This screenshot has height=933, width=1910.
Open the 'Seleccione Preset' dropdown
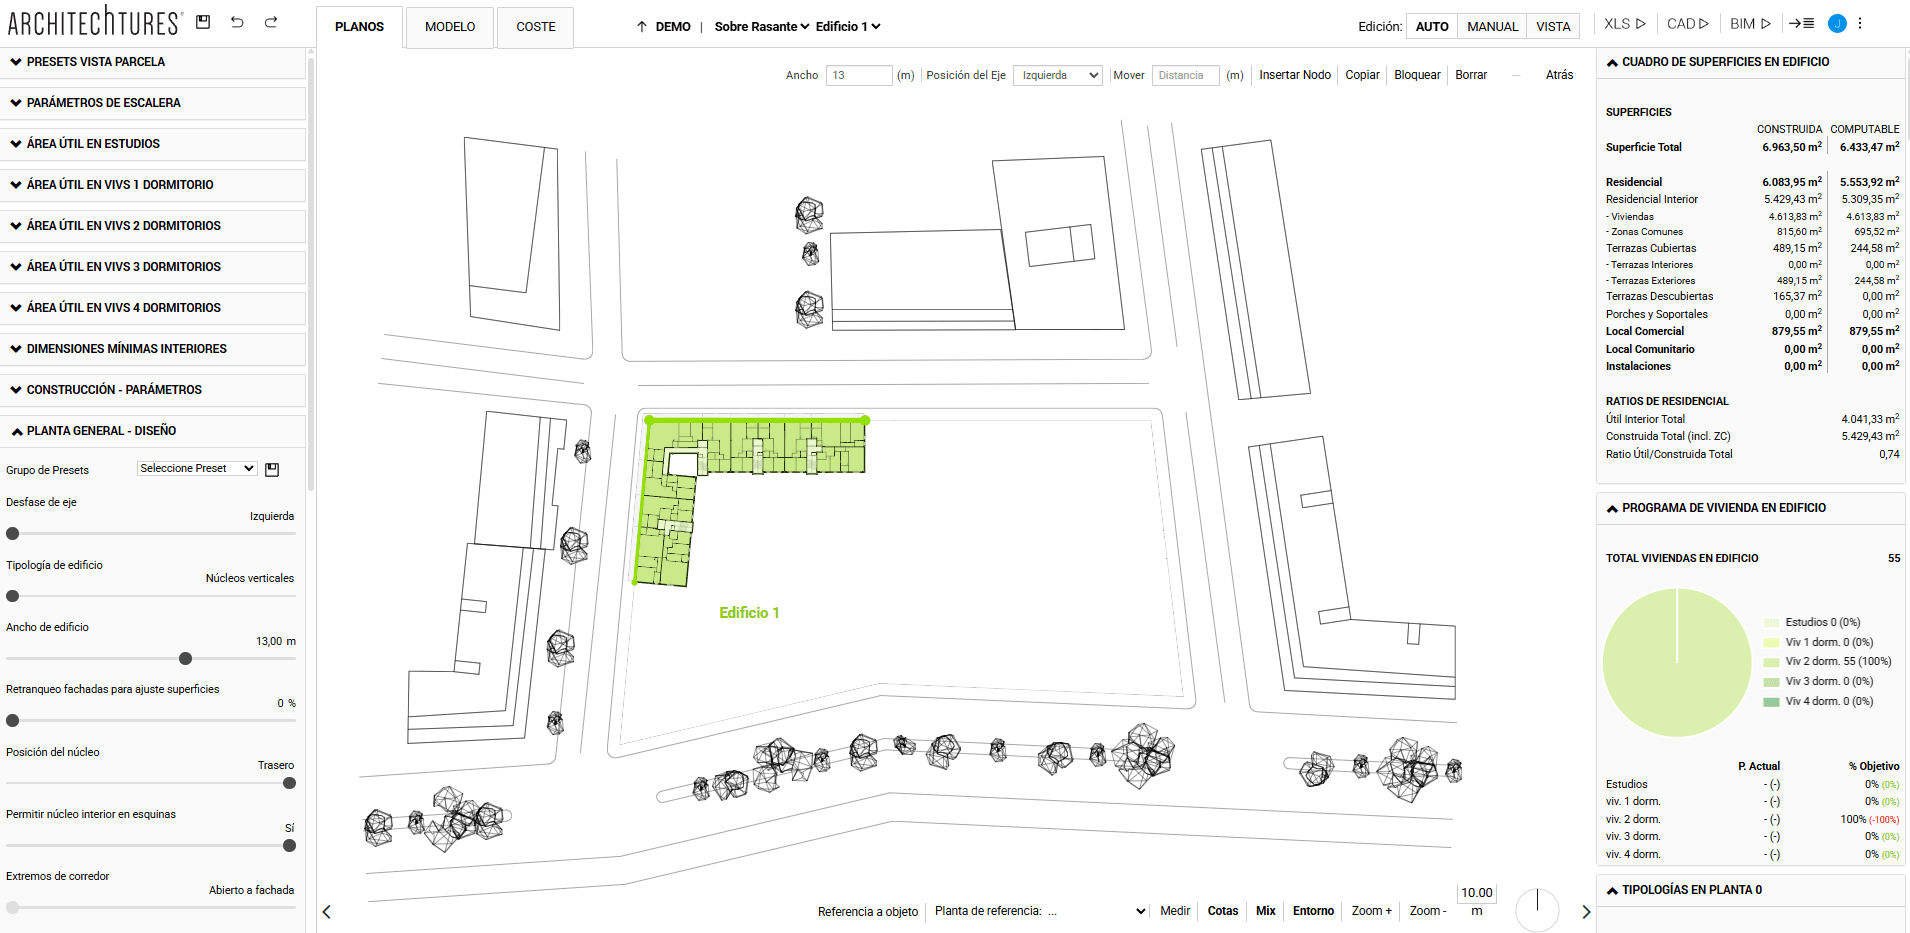point(197,468)
